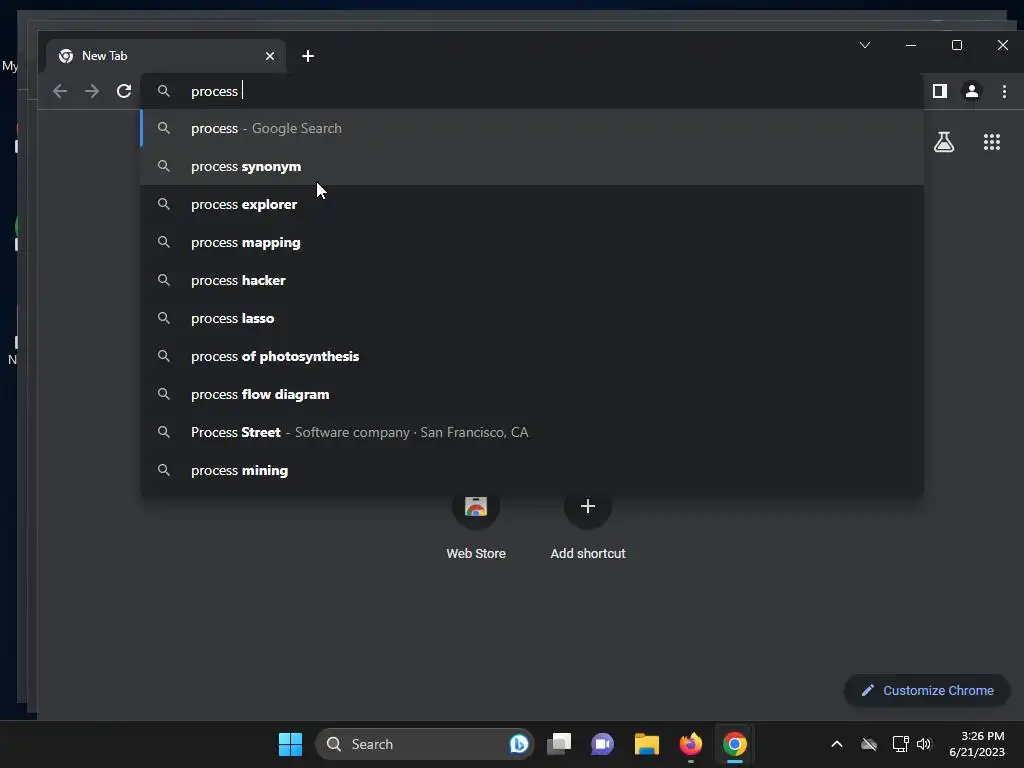Pick the process mining suggestion
The height and width of the screenshot is (768, 1024).
pos(532,470)
